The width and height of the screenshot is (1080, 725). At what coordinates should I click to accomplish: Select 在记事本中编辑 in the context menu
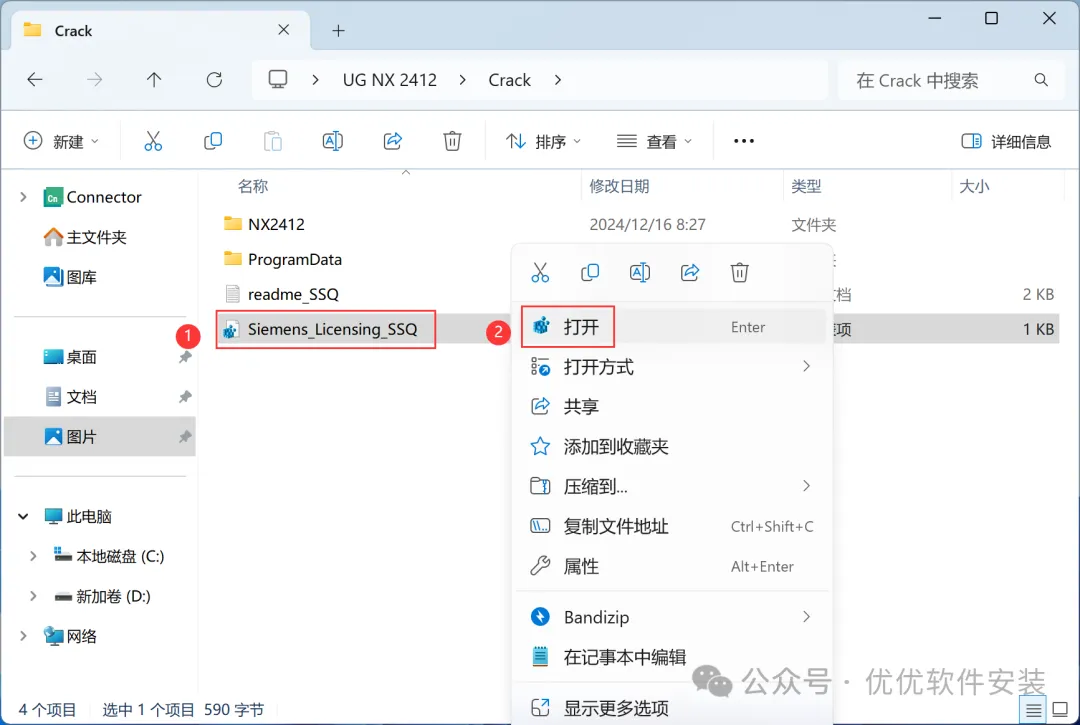pyautogui.click(x=672, y=657)
